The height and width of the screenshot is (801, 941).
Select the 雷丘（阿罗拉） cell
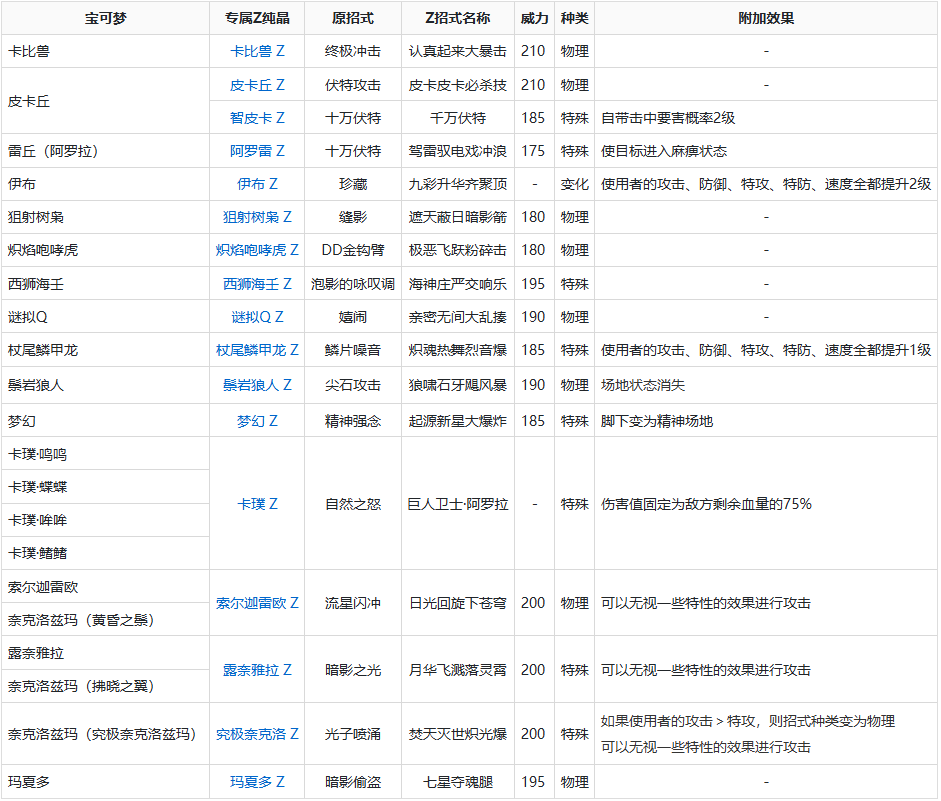(x=106, y=151)
